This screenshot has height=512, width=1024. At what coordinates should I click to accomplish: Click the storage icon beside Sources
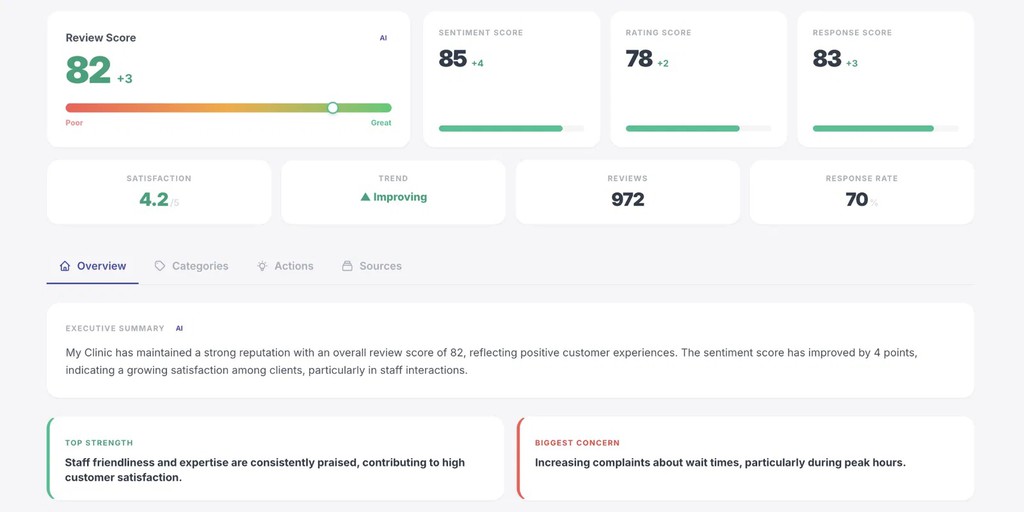coord(347,266)
